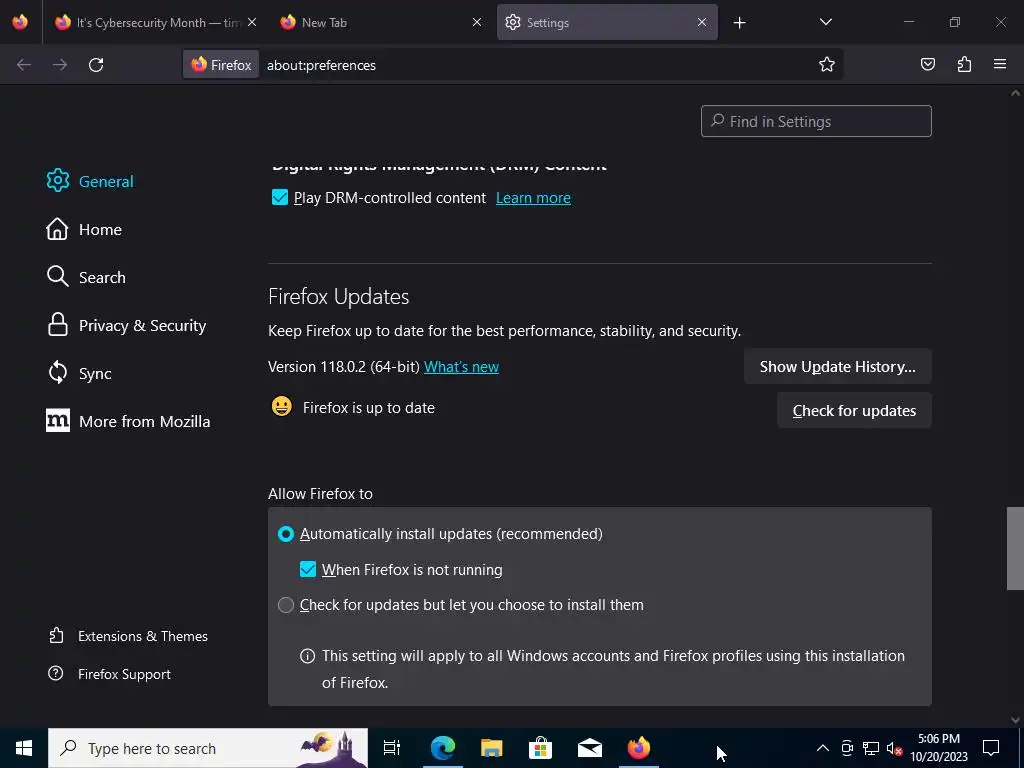
Task: Bookmark this page with the star
Action: click(827, 65)
